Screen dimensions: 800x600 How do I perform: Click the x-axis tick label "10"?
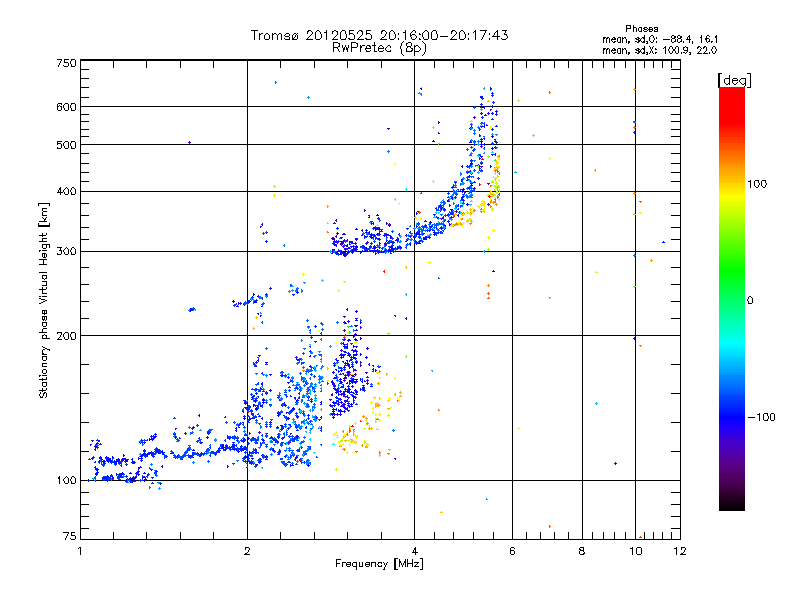(x=635, y=551)
